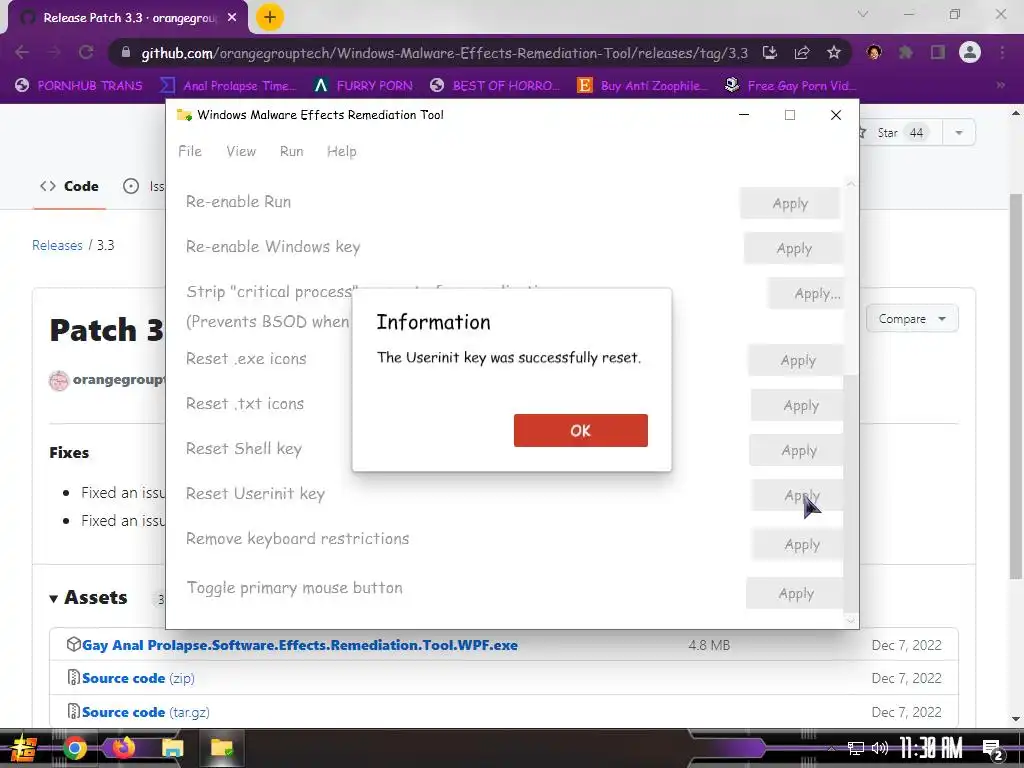The image size is (1024, 768).
Task: Open the notification center icon
Action: click(992, 750)
